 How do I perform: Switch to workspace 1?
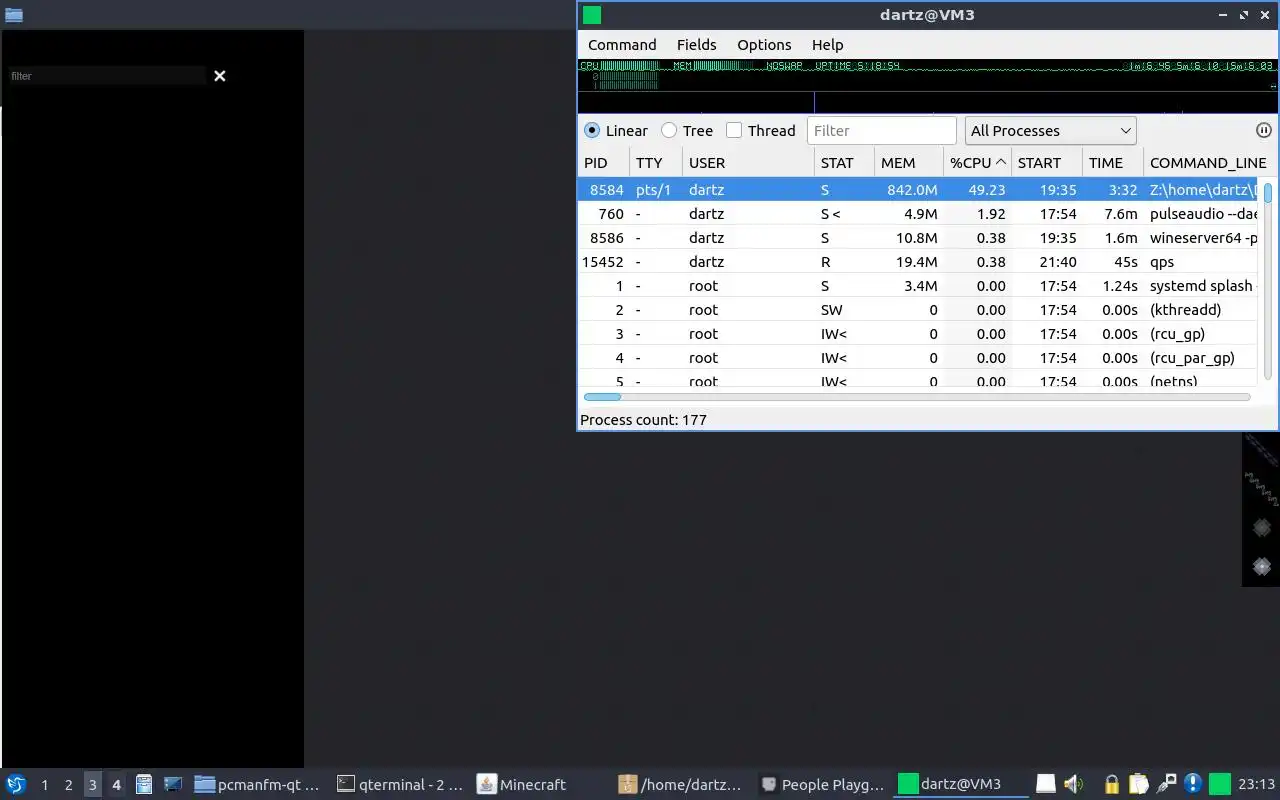coord(44,784)
